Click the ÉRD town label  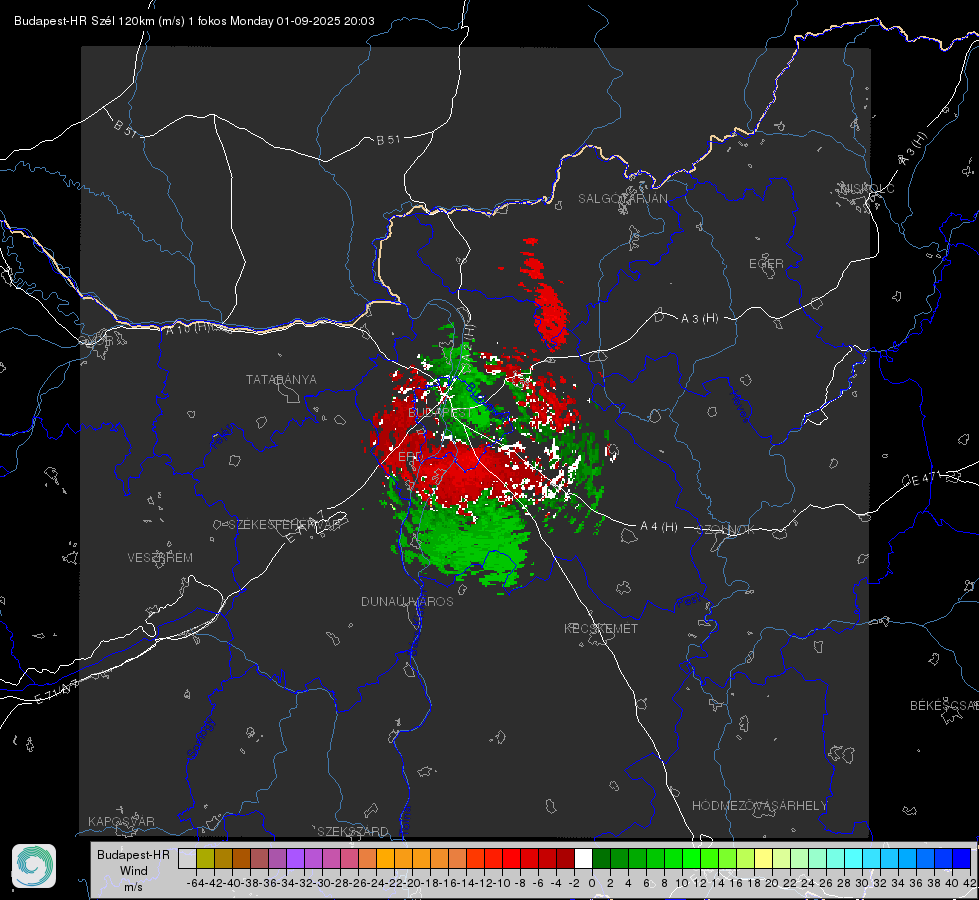click(410, 457)
